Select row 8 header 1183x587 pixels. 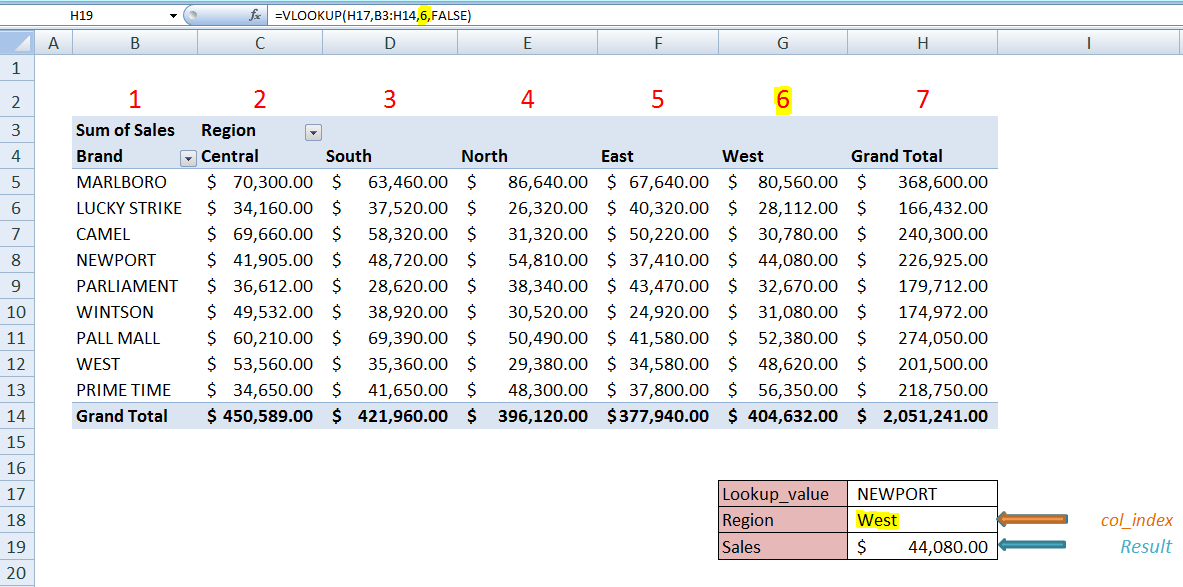pyautogui.click(x=17, y=260)
